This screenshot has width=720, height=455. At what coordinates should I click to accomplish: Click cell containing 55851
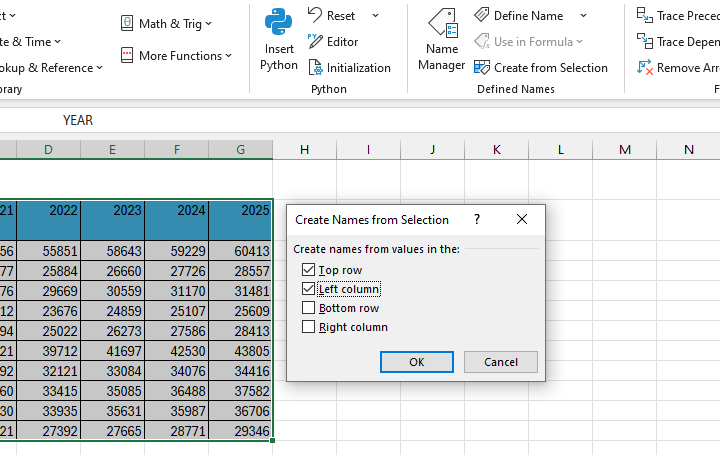click(48, 251)
